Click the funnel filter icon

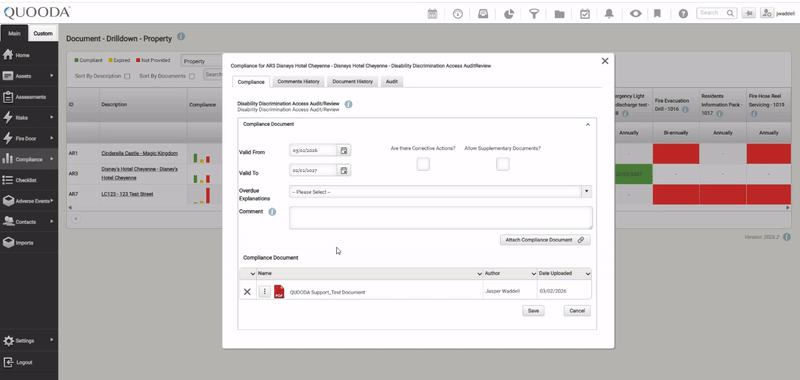[534, 14]
